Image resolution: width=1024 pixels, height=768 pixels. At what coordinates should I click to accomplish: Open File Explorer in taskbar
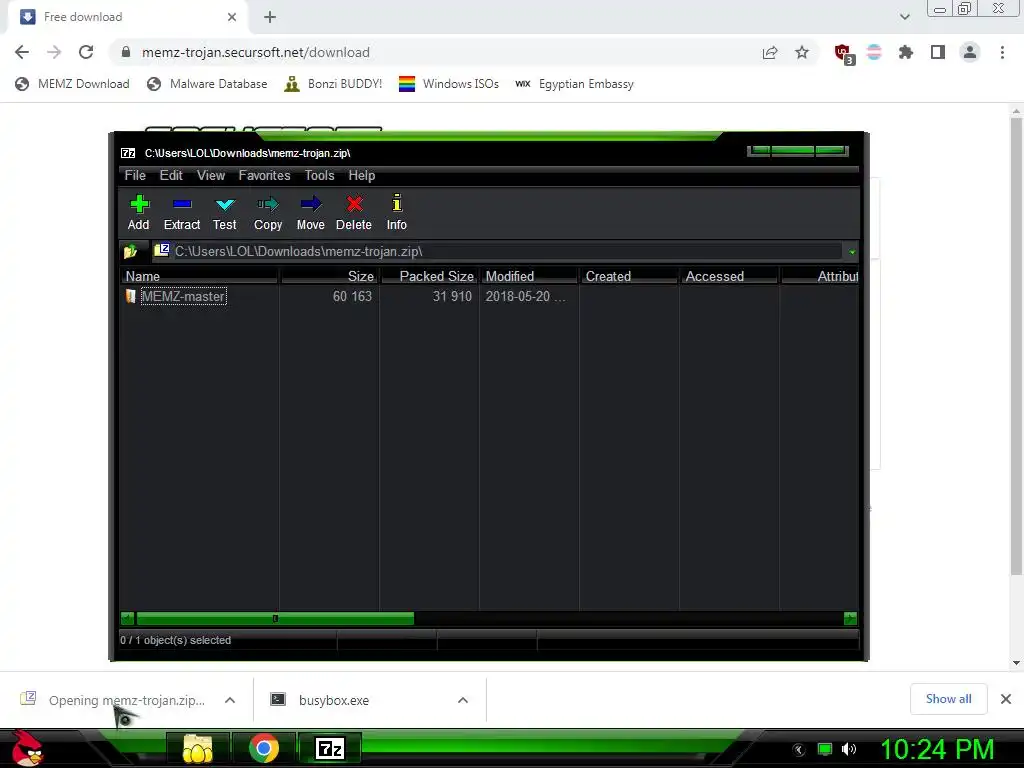point(197,749)
